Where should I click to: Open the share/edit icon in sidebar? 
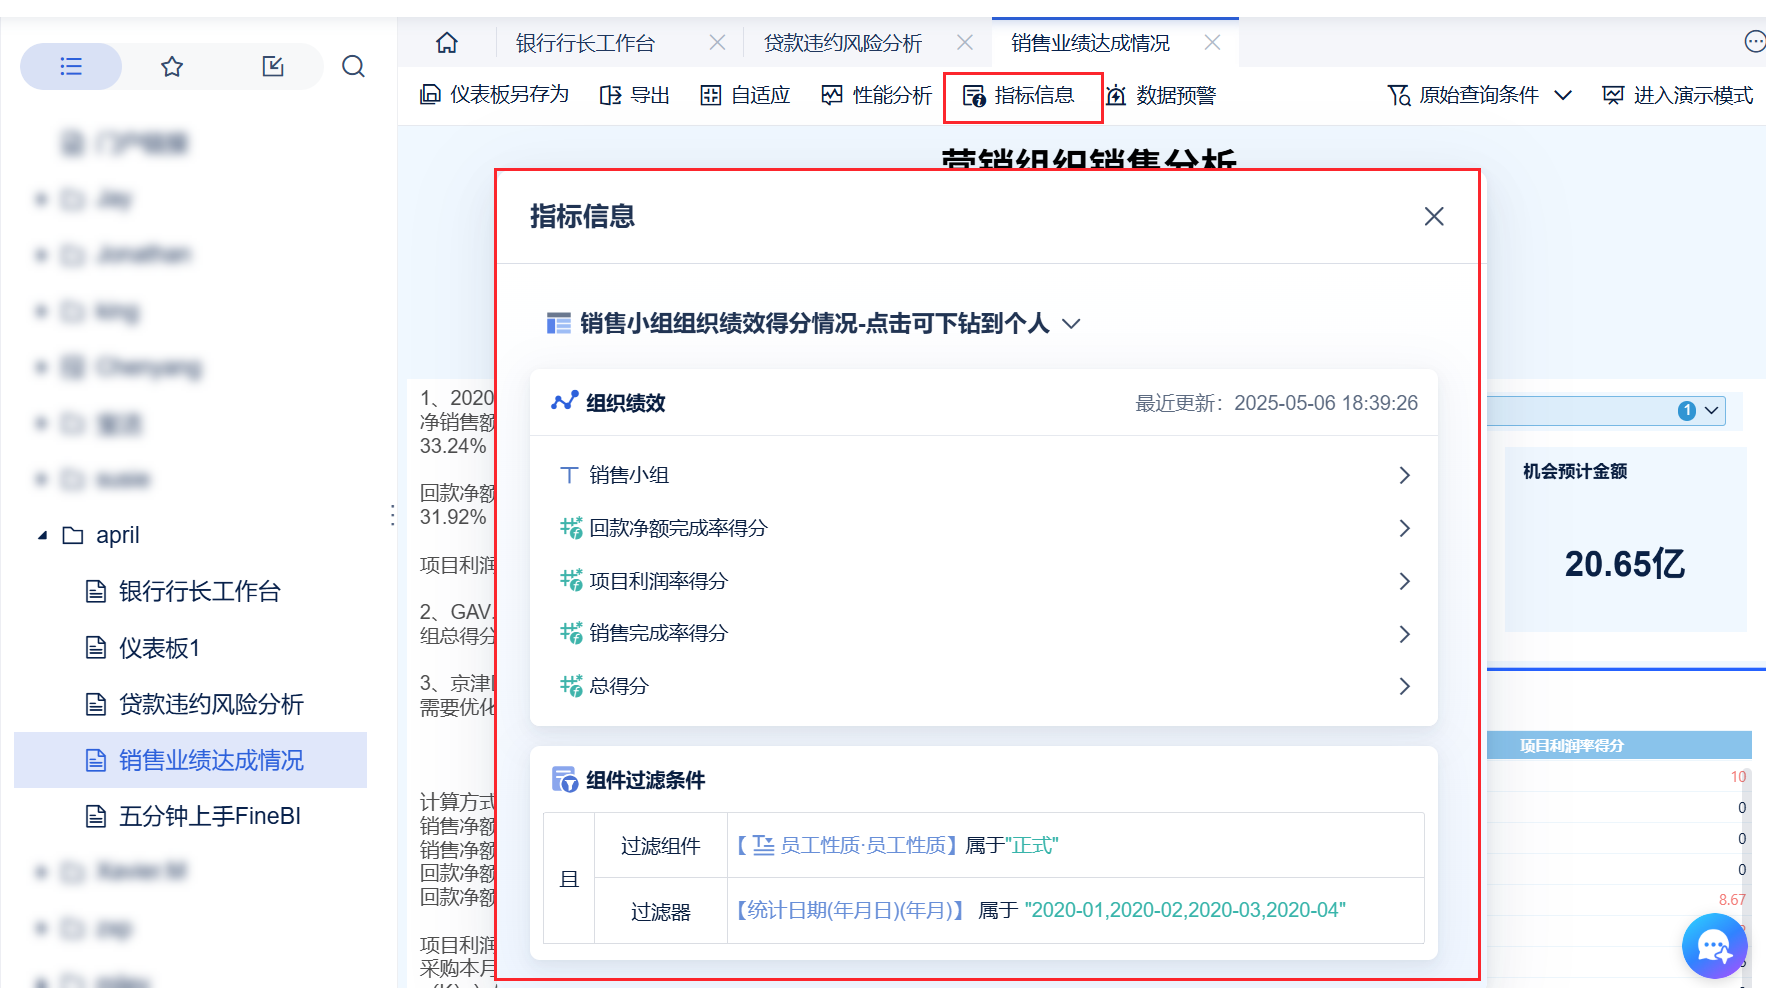(273, 67)
